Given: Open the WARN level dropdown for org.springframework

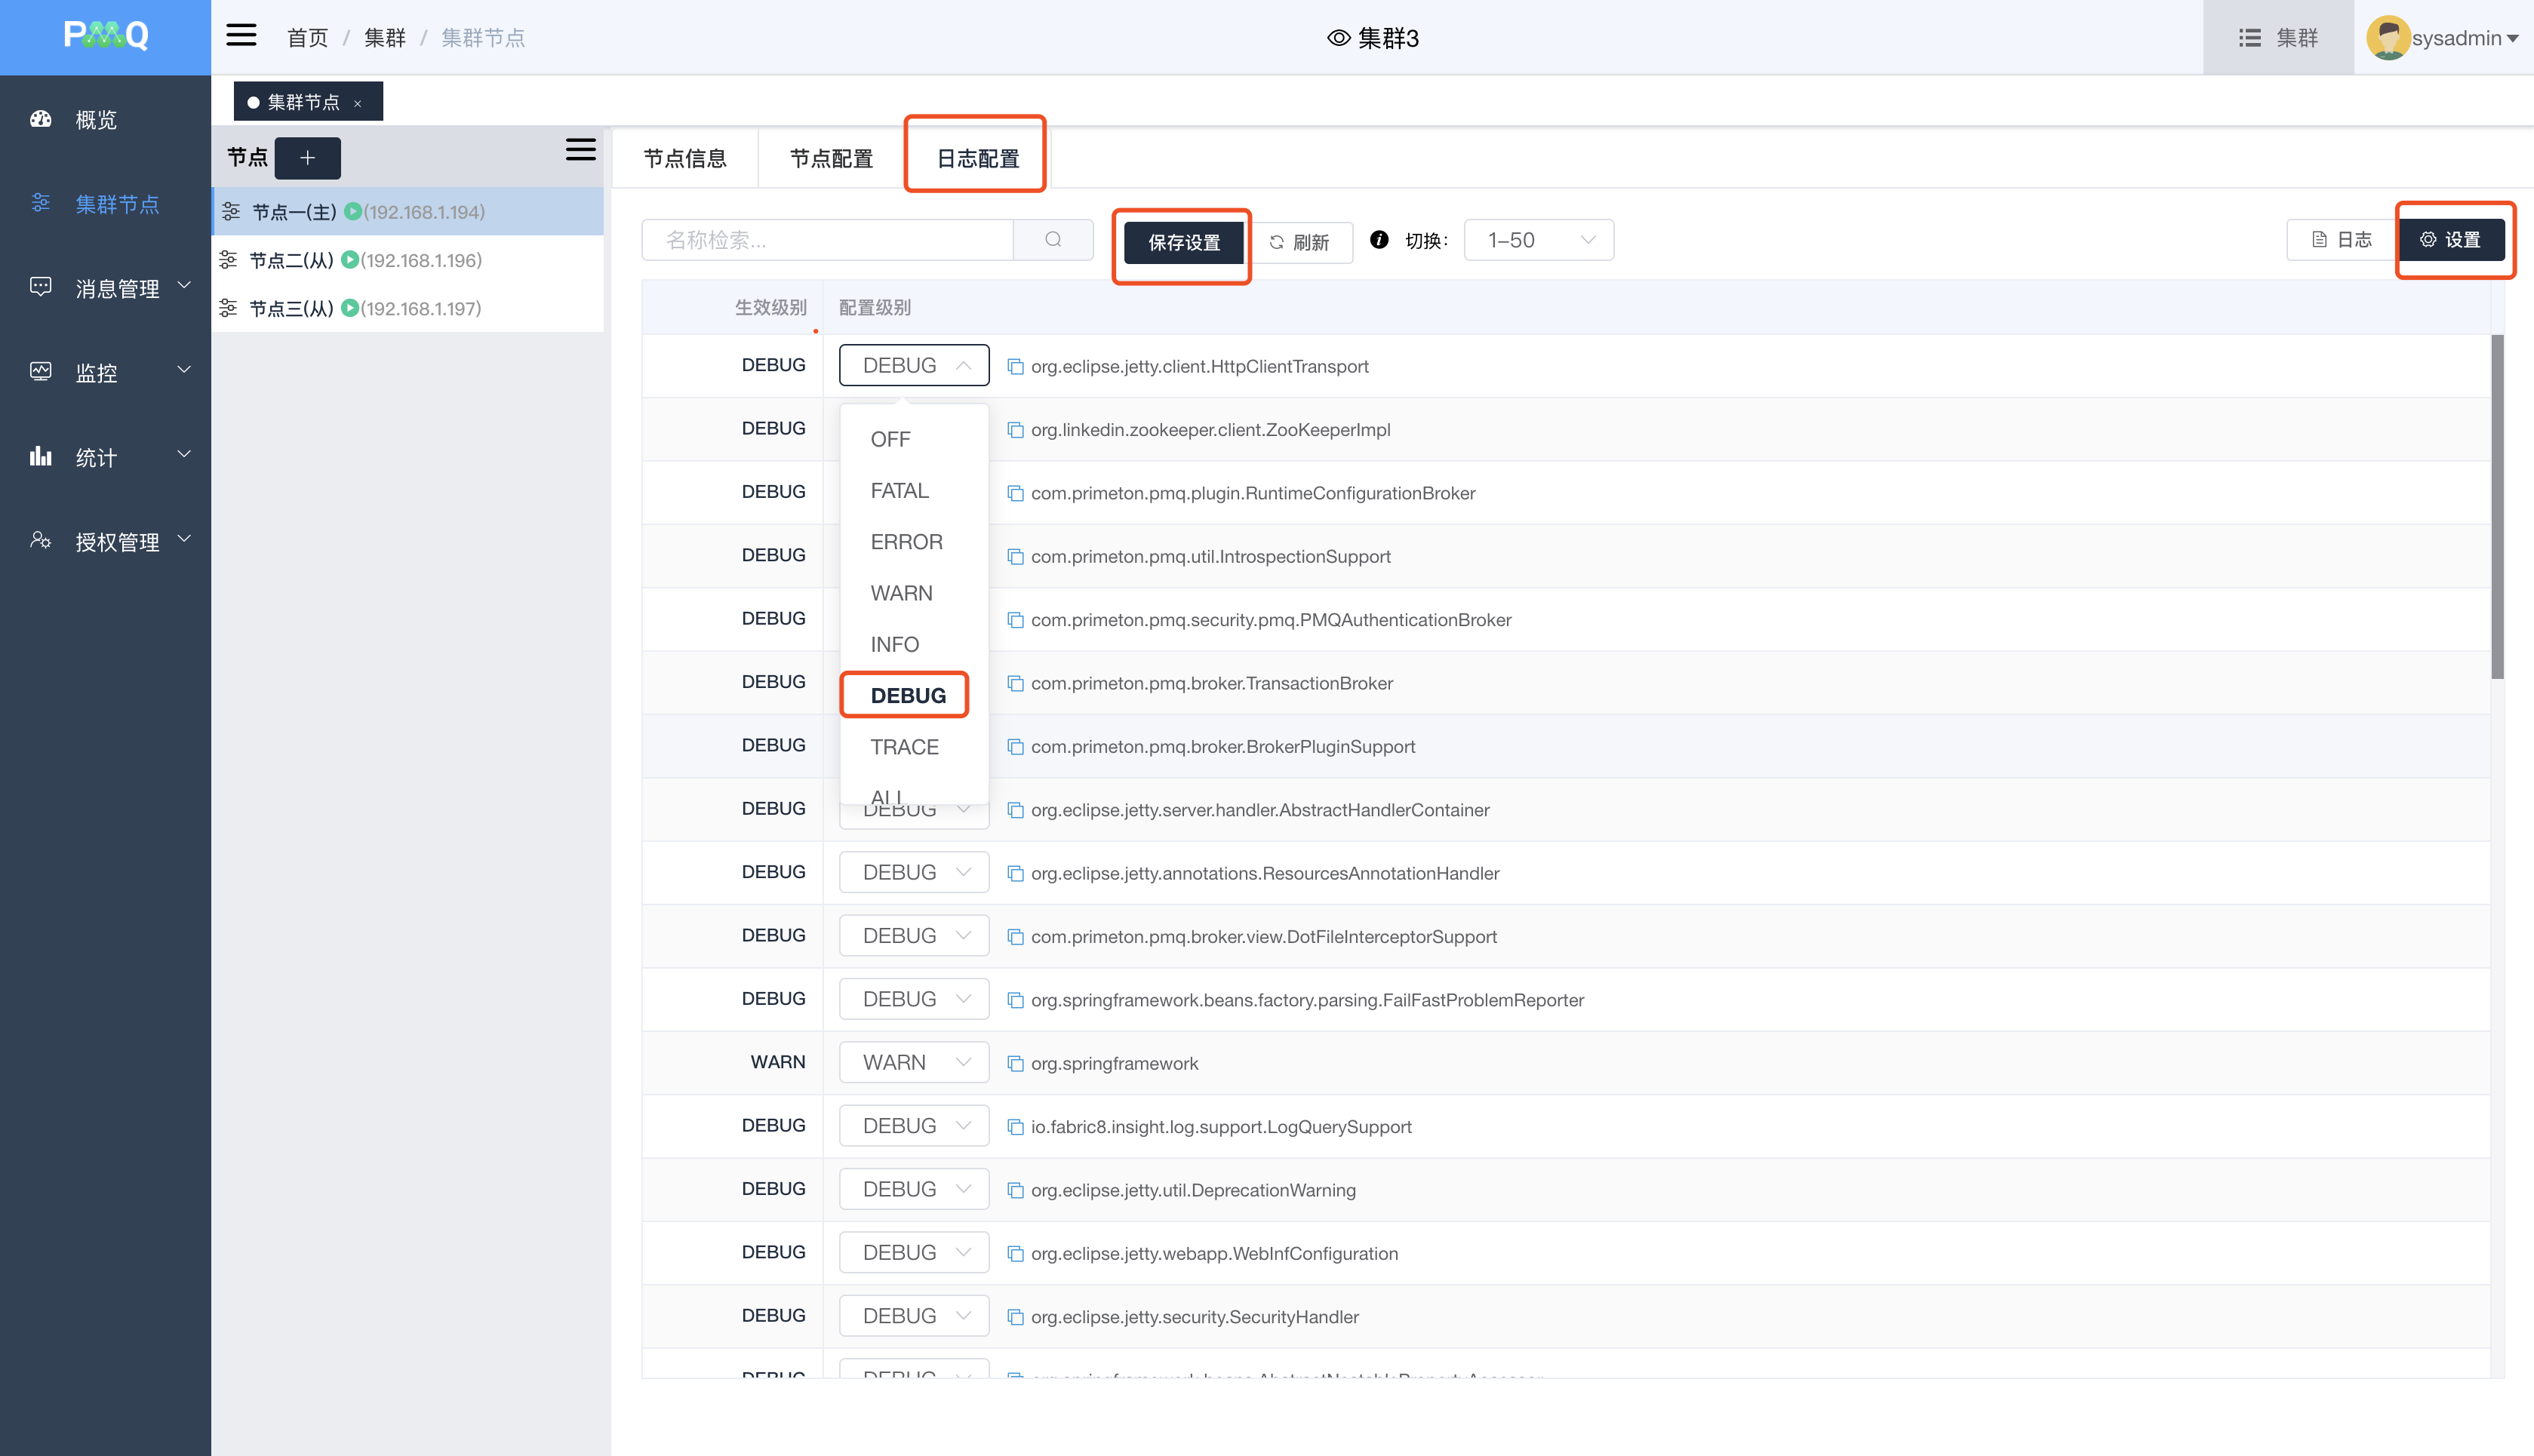Looking at the screenshot, I should point(914,1062).
